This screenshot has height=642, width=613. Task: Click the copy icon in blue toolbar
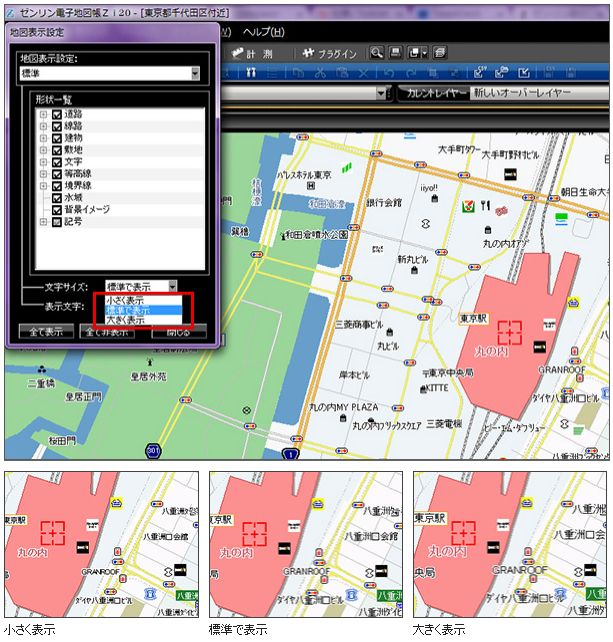tap(299, 73)
